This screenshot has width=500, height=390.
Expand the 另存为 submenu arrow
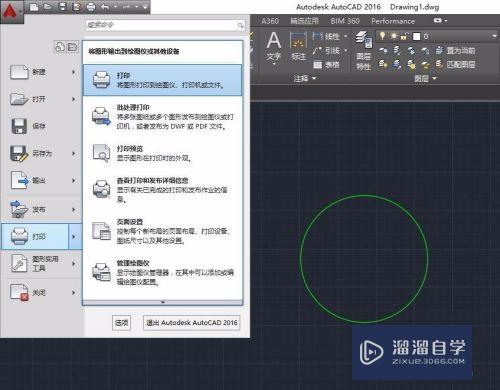(74, 153)
